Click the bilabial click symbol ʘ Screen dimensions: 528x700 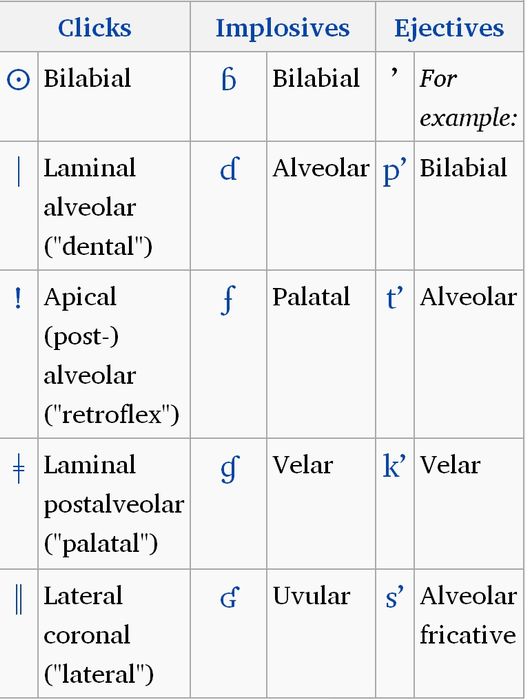[19, 80]
